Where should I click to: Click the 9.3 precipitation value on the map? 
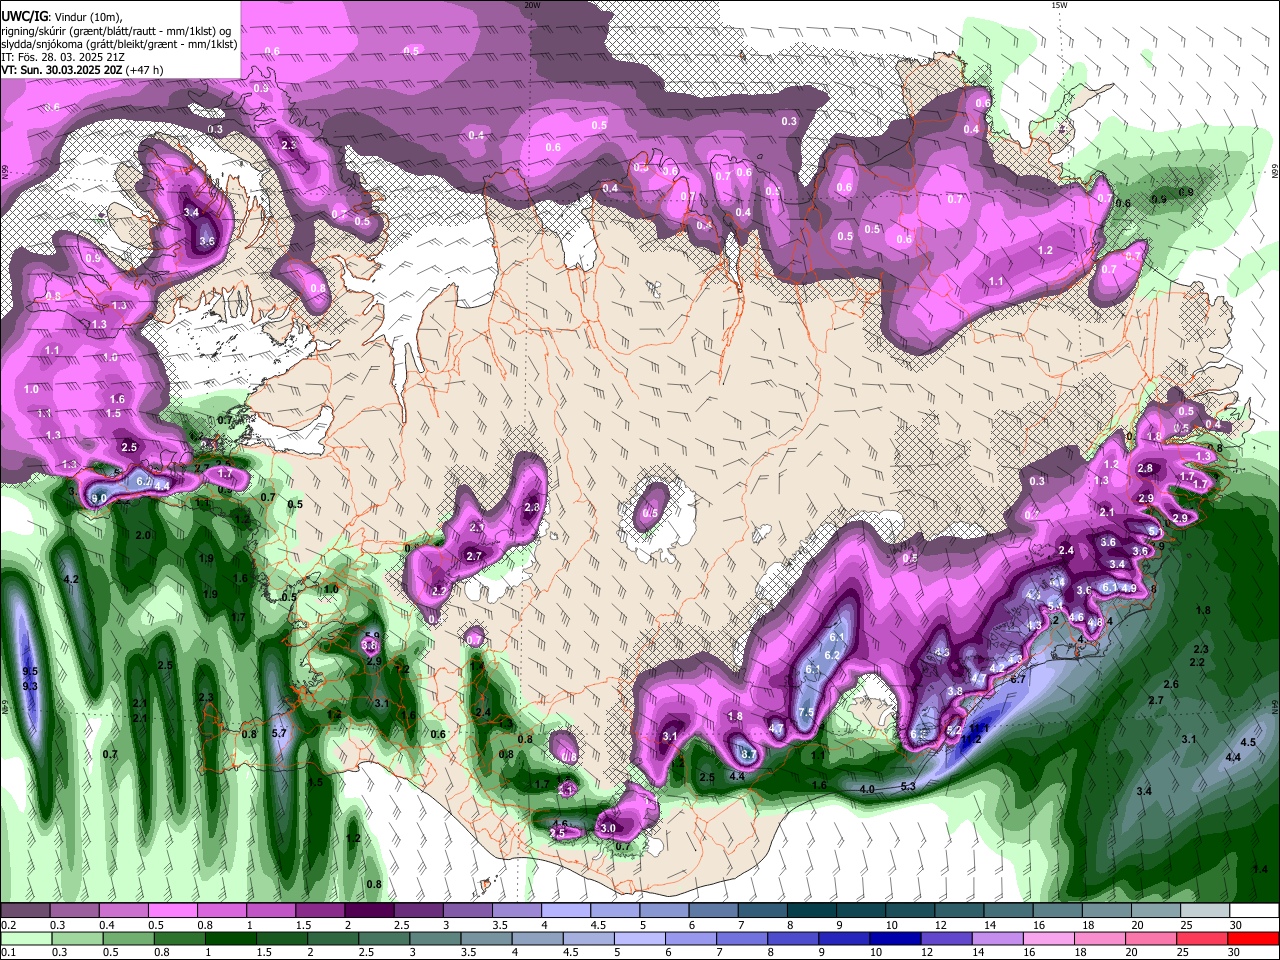point(30,686)
